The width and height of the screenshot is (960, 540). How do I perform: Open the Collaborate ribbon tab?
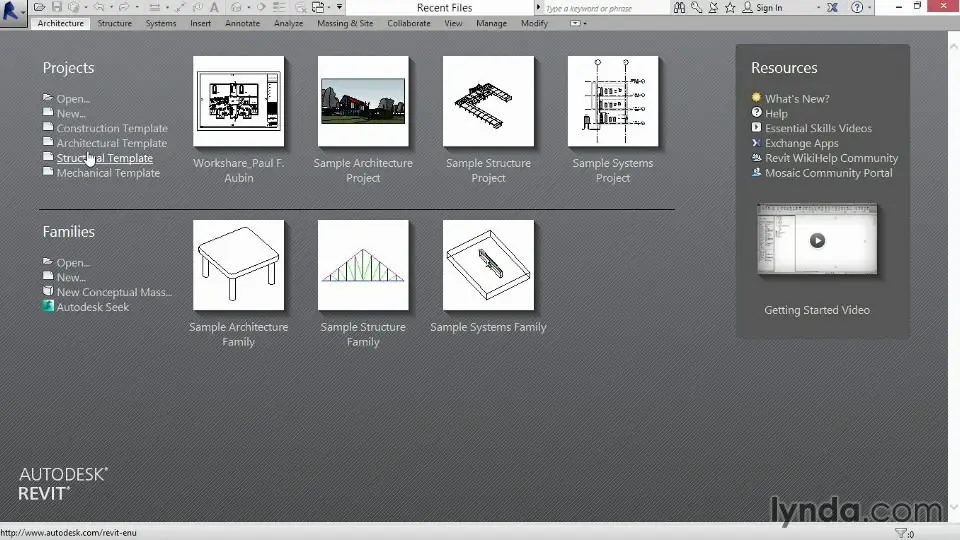[x=409, y=23]
